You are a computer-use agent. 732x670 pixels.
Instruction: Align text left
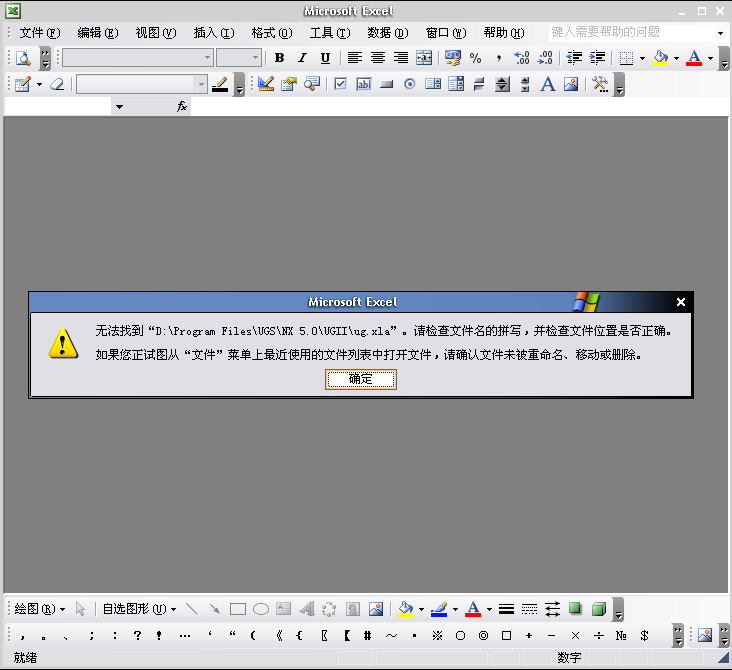(355, 58)
